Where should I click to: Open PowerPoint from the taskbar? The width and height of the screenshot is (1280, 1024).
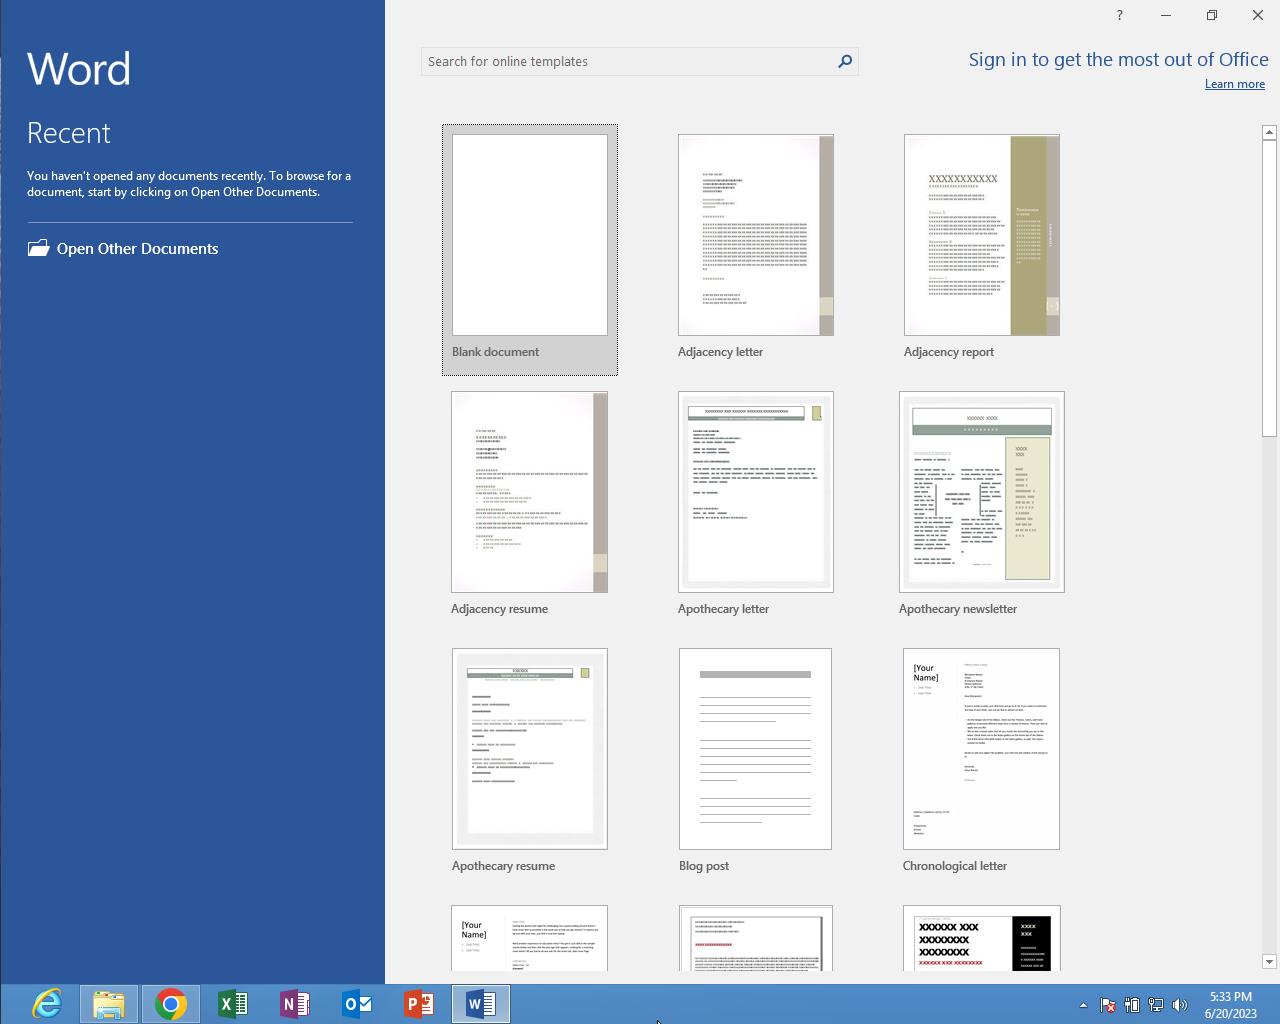(419, 1003)
